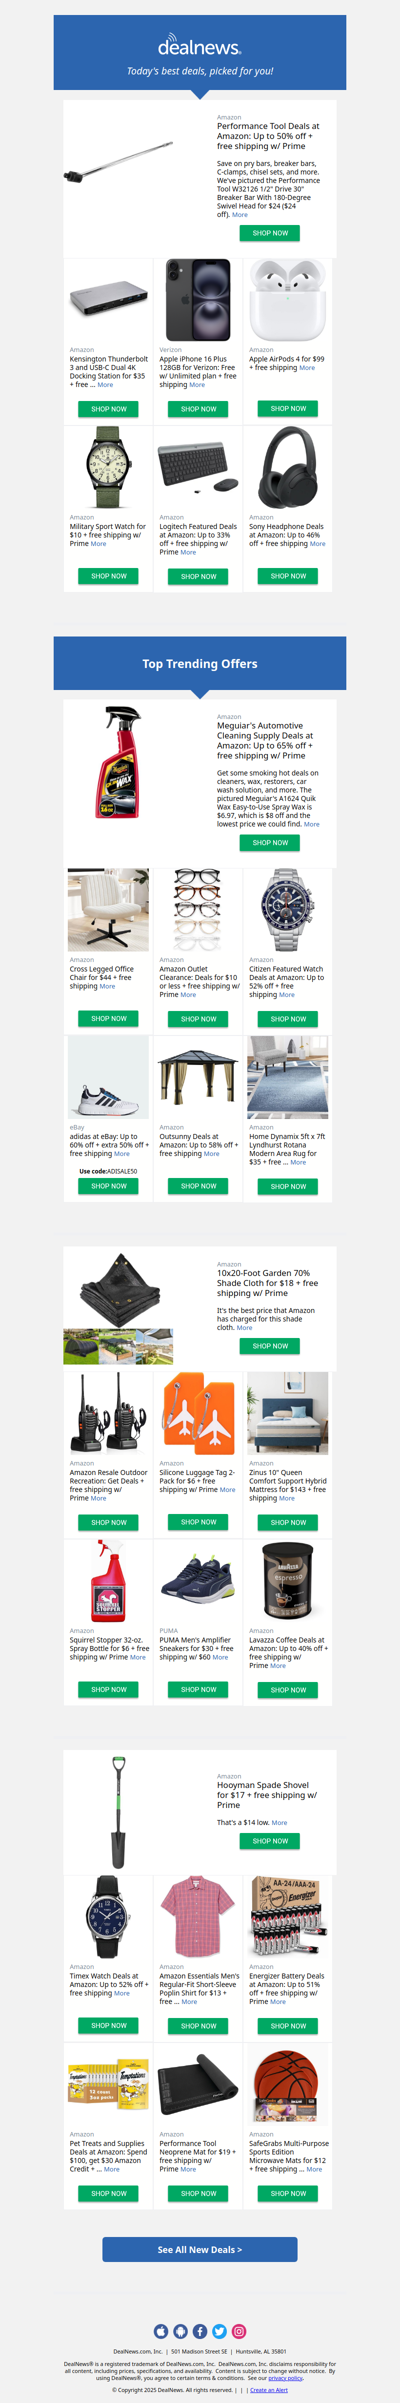Viewport: 400px width, 2403px height.
Task: Visit the DealNews Facebook page icon
Action: coord(200,2331)
